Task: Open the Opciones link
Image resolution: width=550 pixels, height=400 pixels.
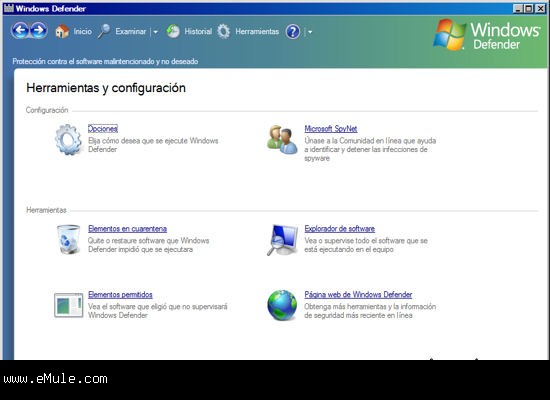Action: pyautogui.click(x=103, y=129)
